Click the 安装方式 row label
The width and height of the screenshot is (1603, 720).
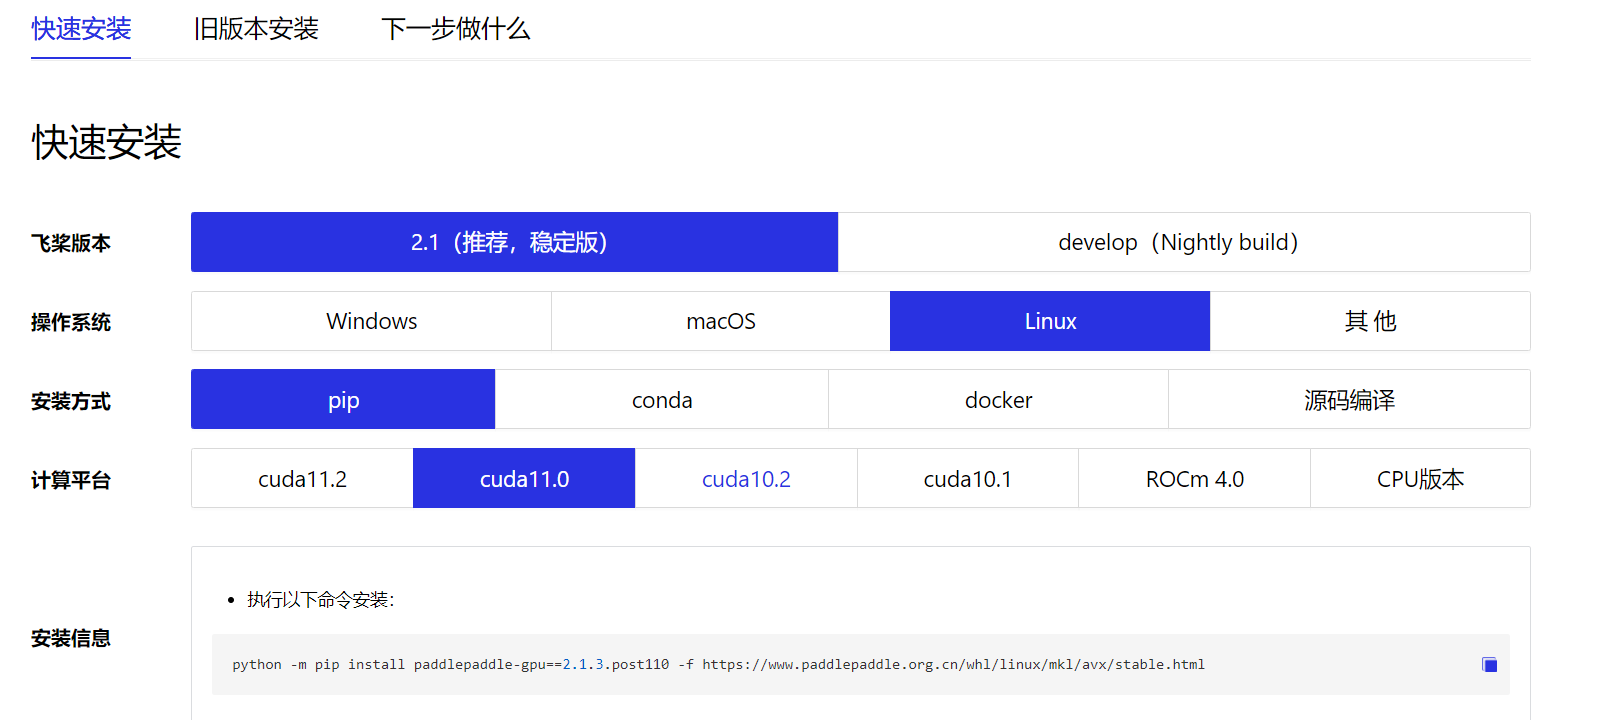[x=71, y=401]
